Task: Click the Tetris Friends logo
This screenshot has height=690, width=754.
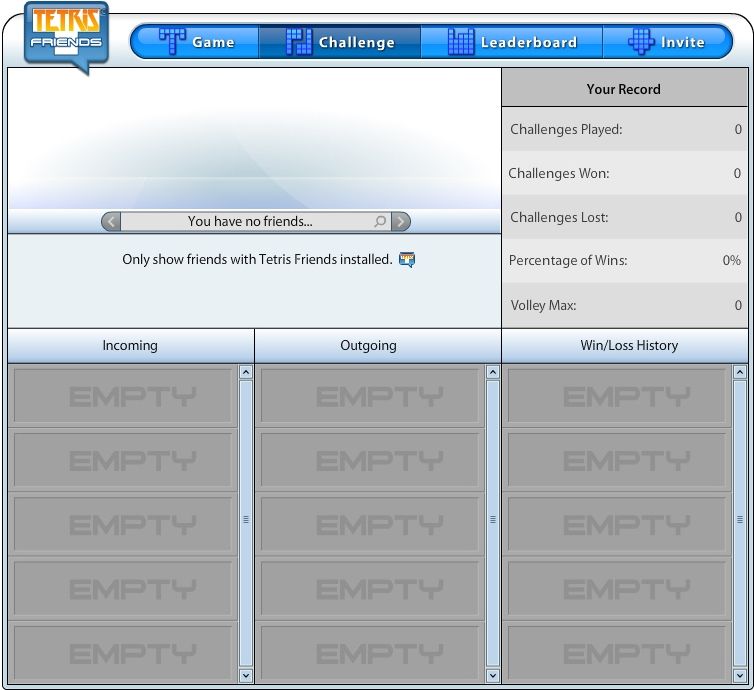Action: pos(66,36)
